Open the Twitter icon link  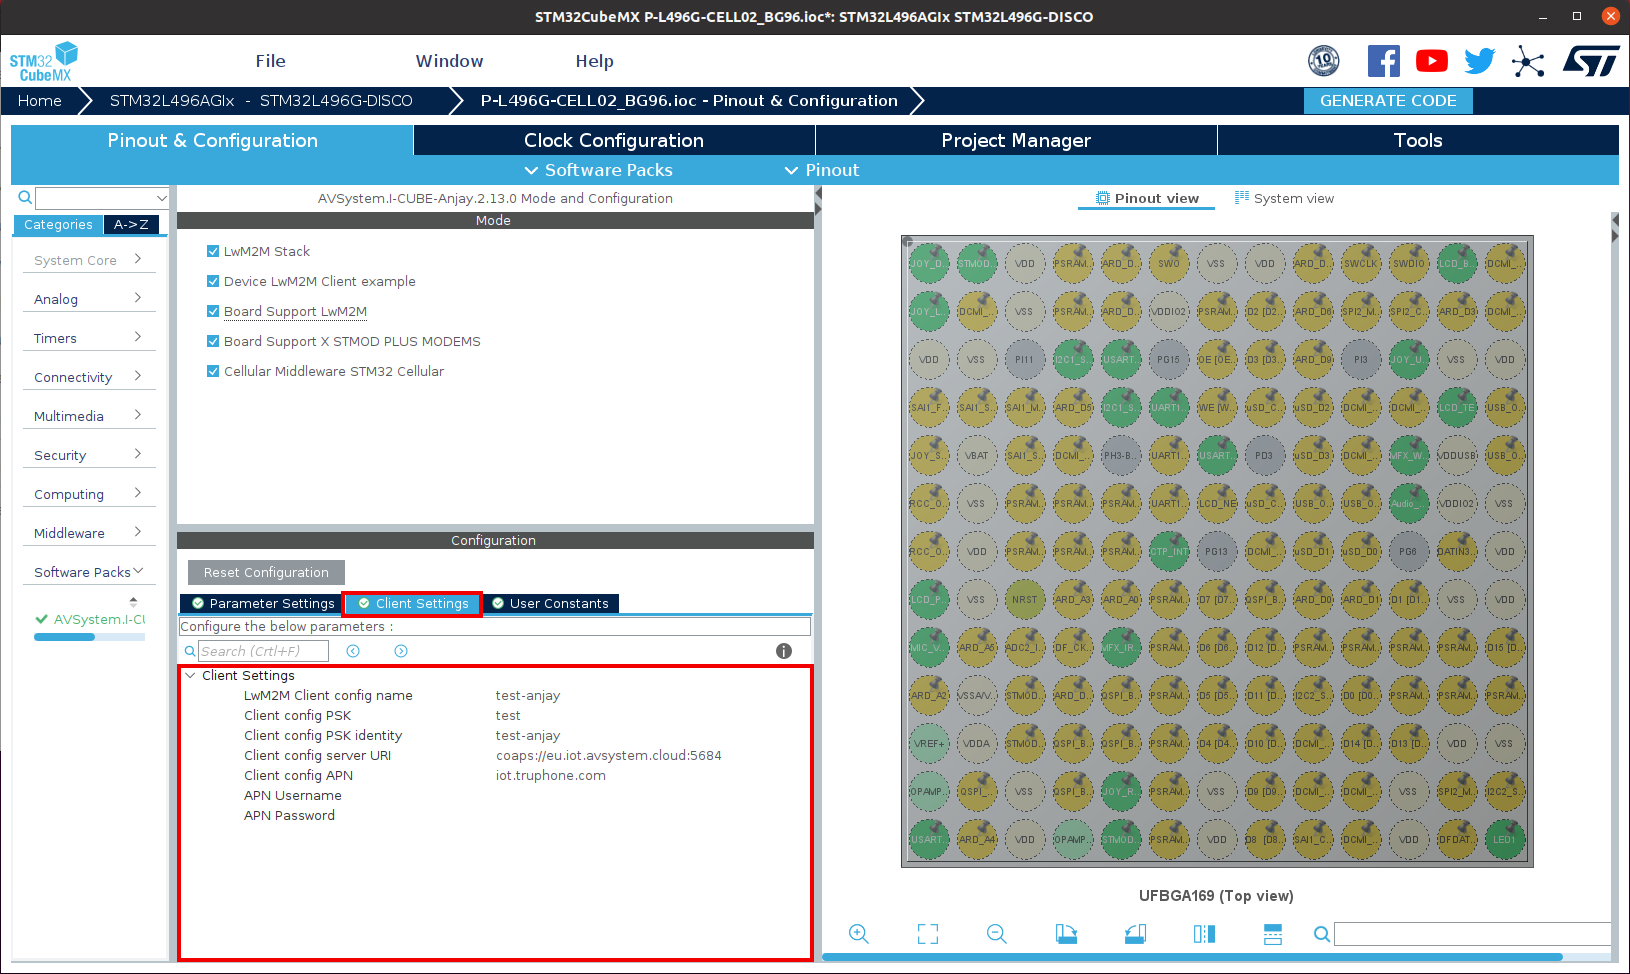tap(1479, 61)
